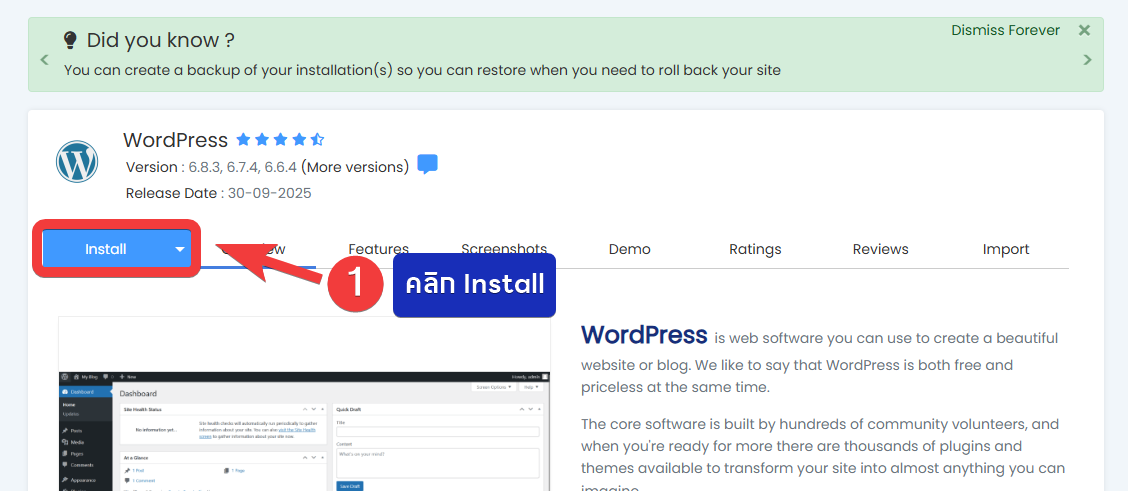1128x491 pixels.
Task: Click the WordPress dashboard screenshot preview
Action: (304, 420)
